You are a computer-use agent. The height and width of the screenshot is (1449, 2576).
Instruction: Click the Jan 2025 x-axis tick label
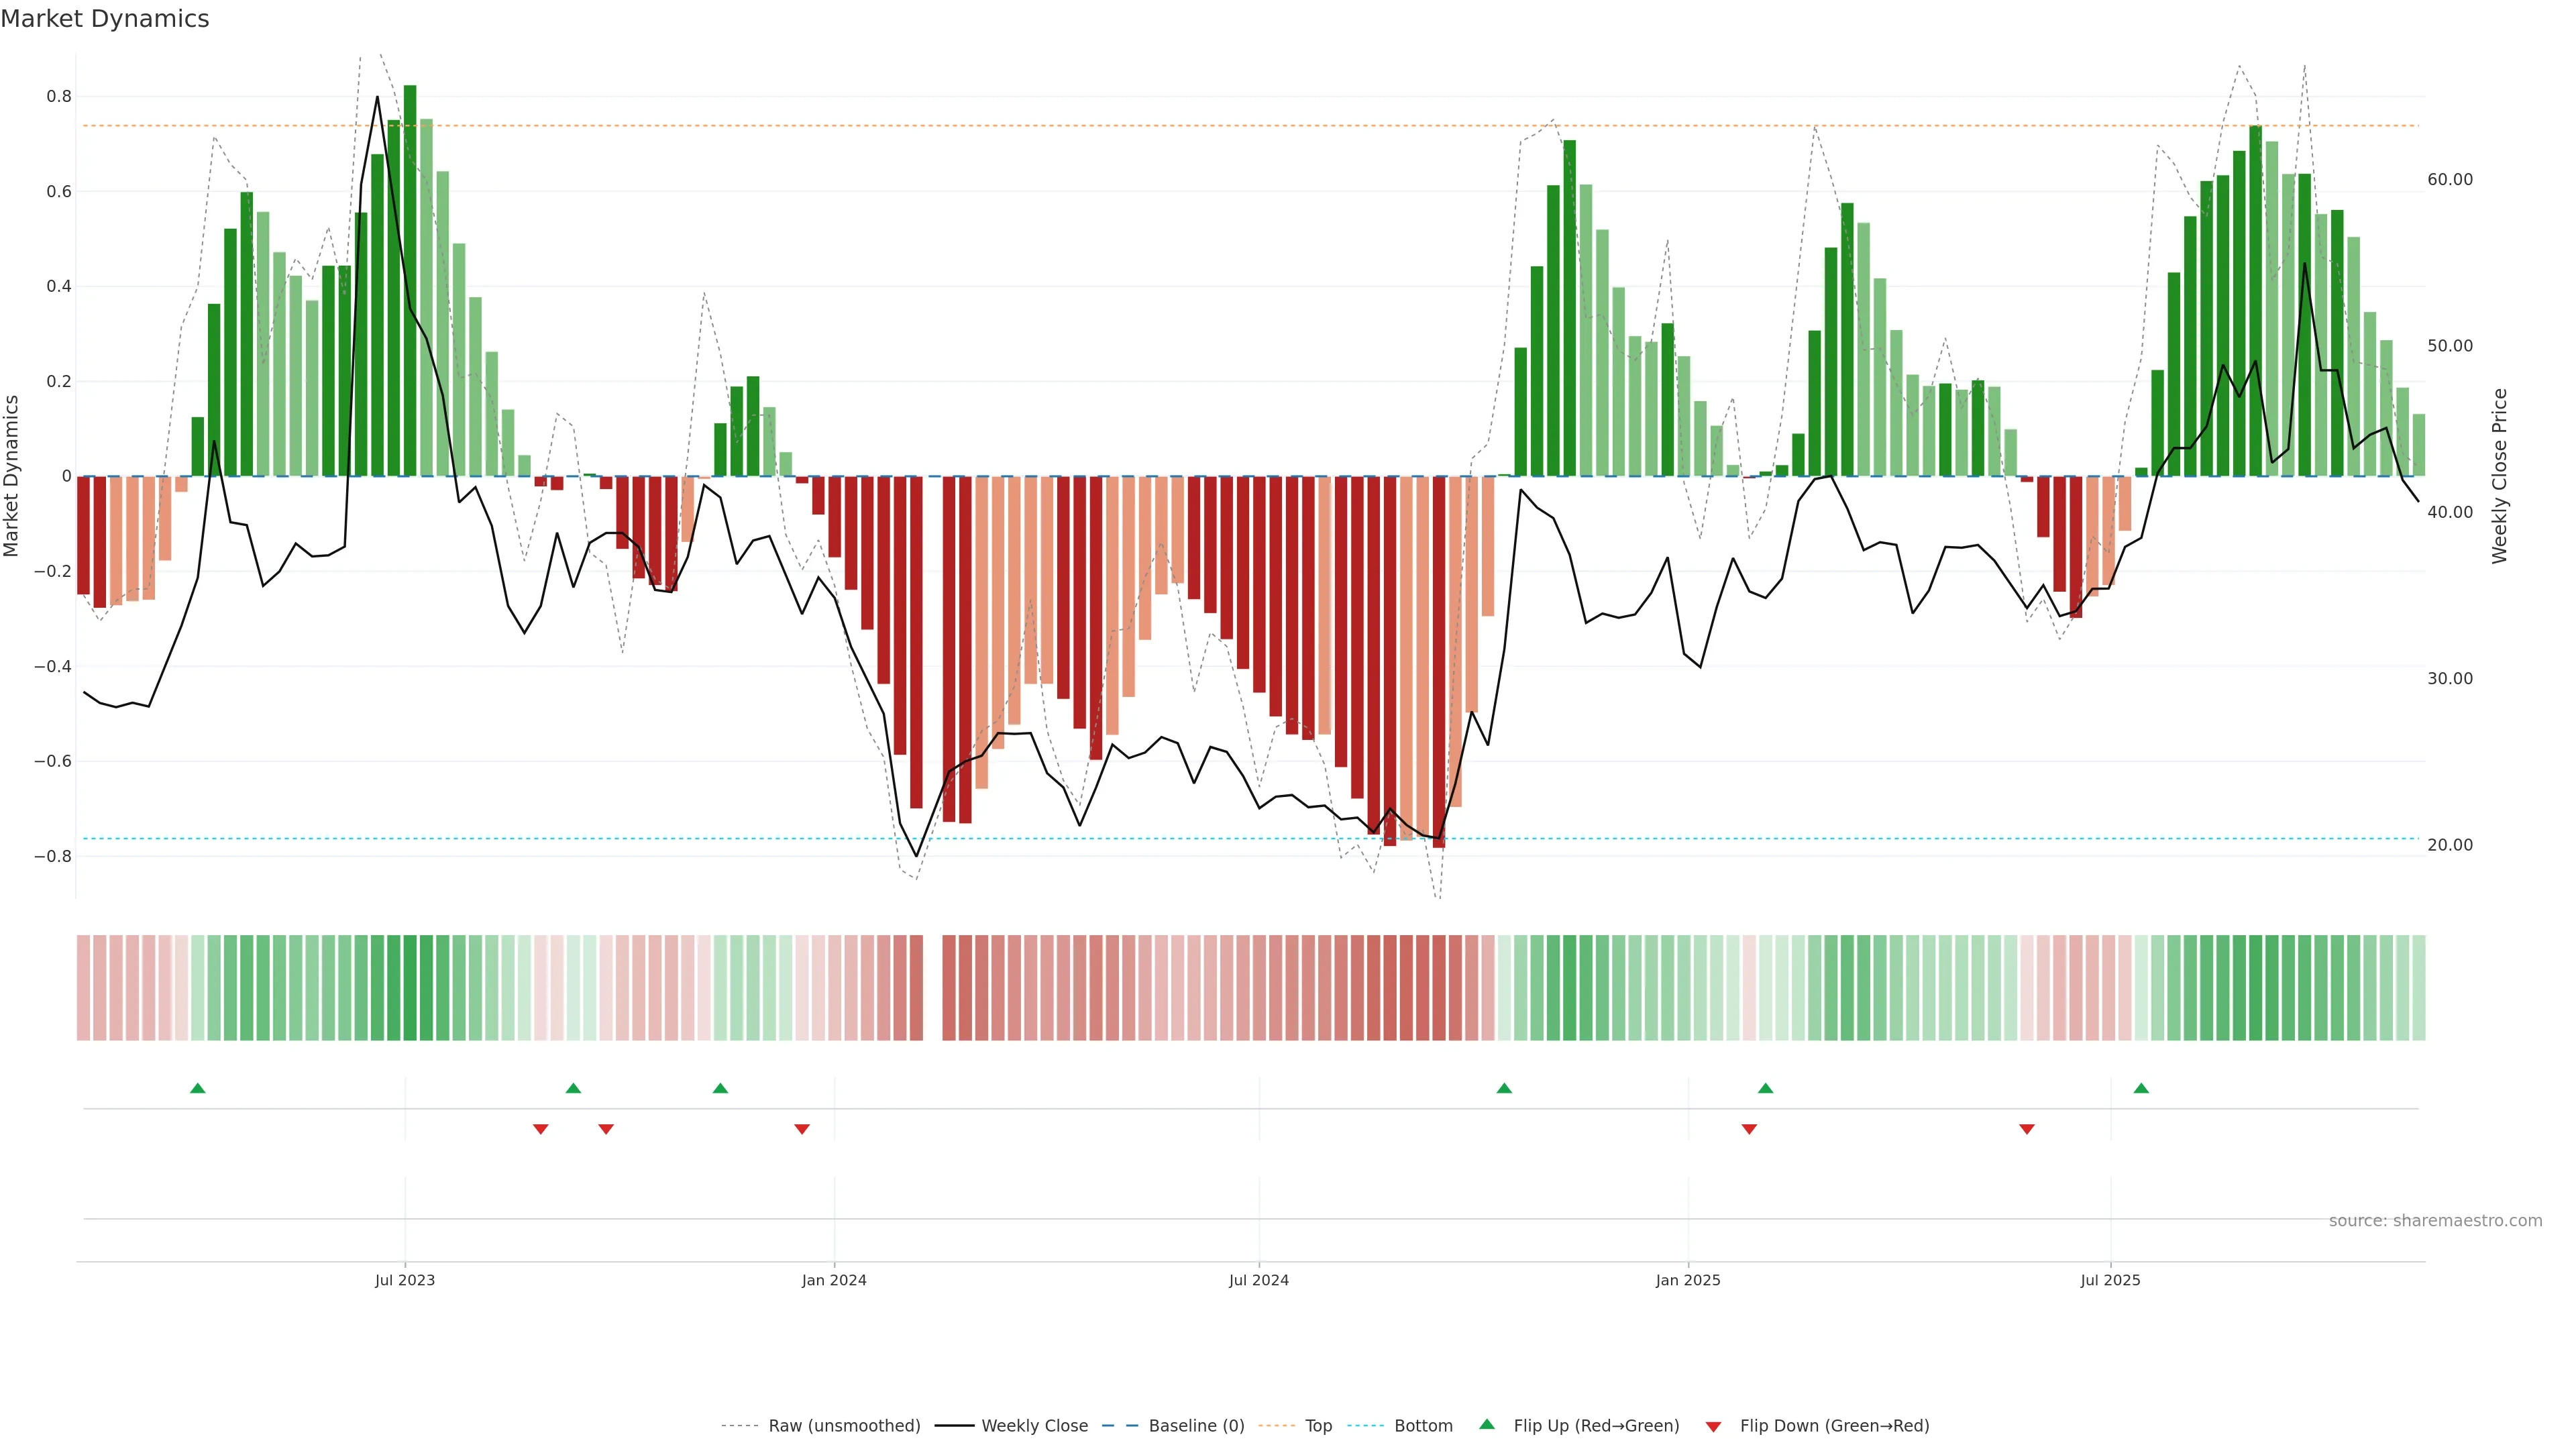1688,1280
